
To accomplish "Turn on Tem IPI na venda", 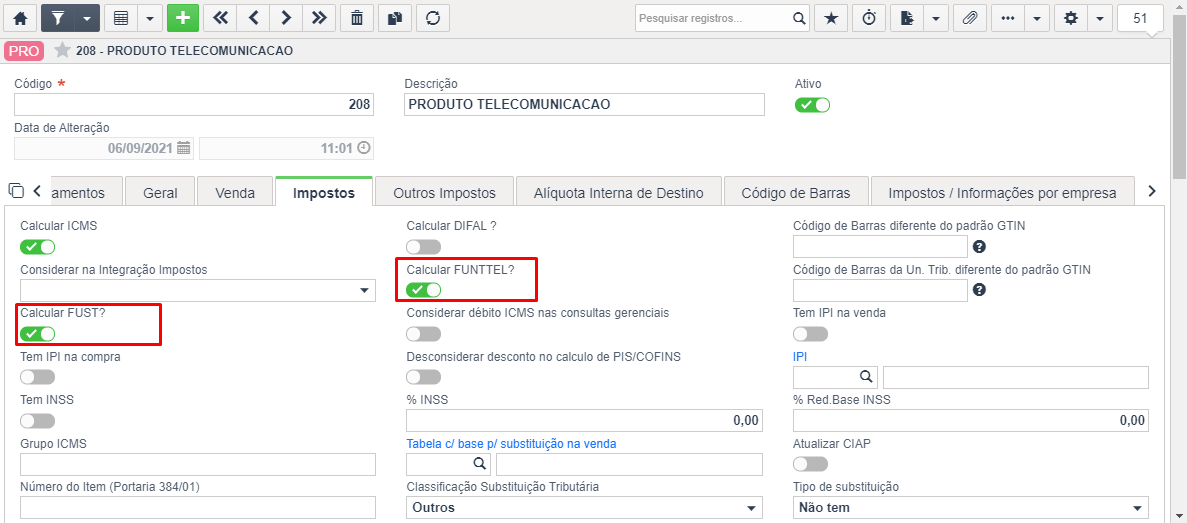I will [810, 334].
